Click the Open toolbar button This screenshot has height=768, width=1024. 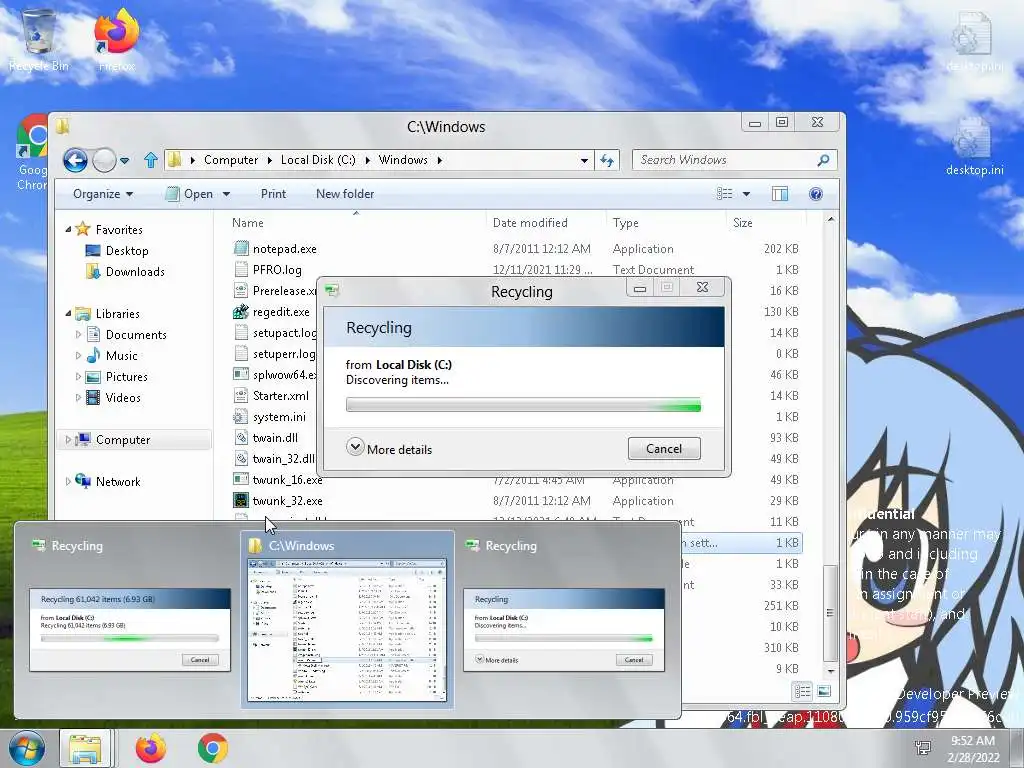pos(190,194)
